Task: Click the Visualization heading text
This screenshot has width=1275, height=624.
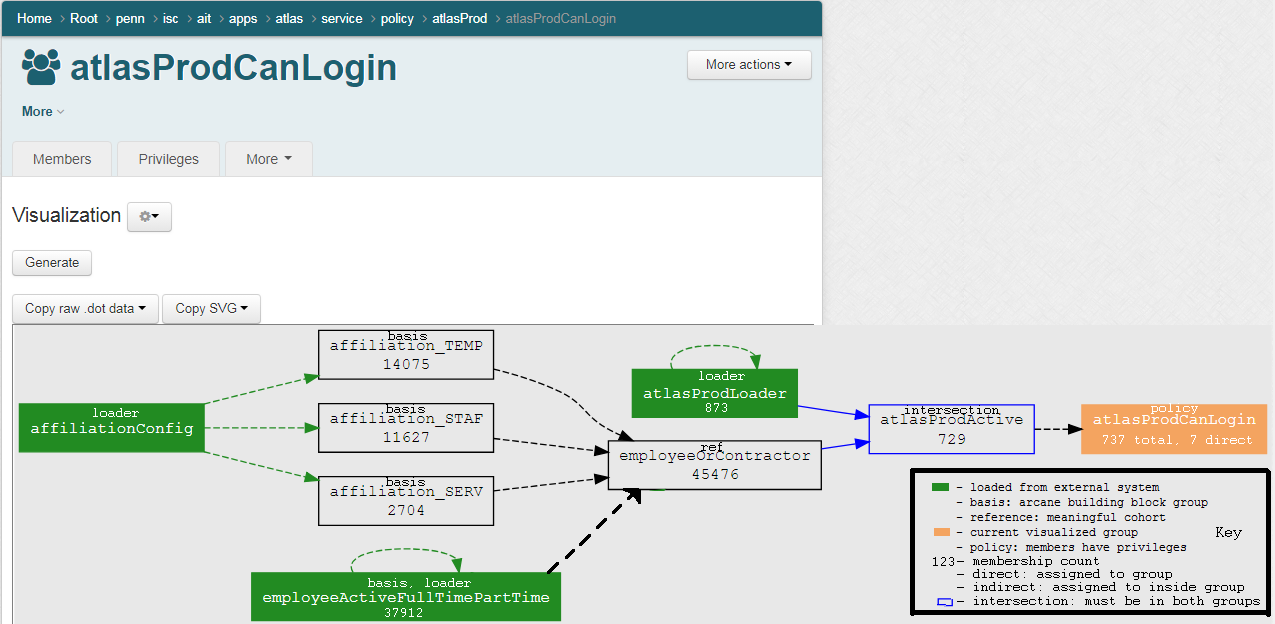Action: pos(66,215)
